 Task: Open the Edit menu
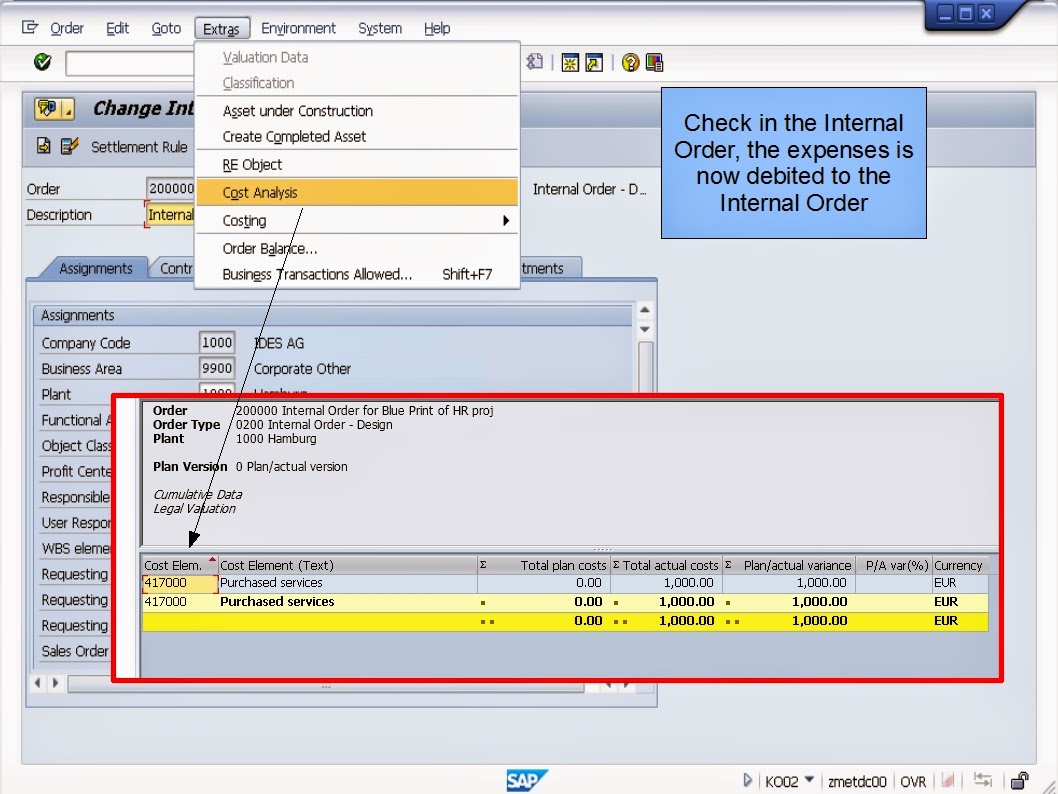(117, 28)
